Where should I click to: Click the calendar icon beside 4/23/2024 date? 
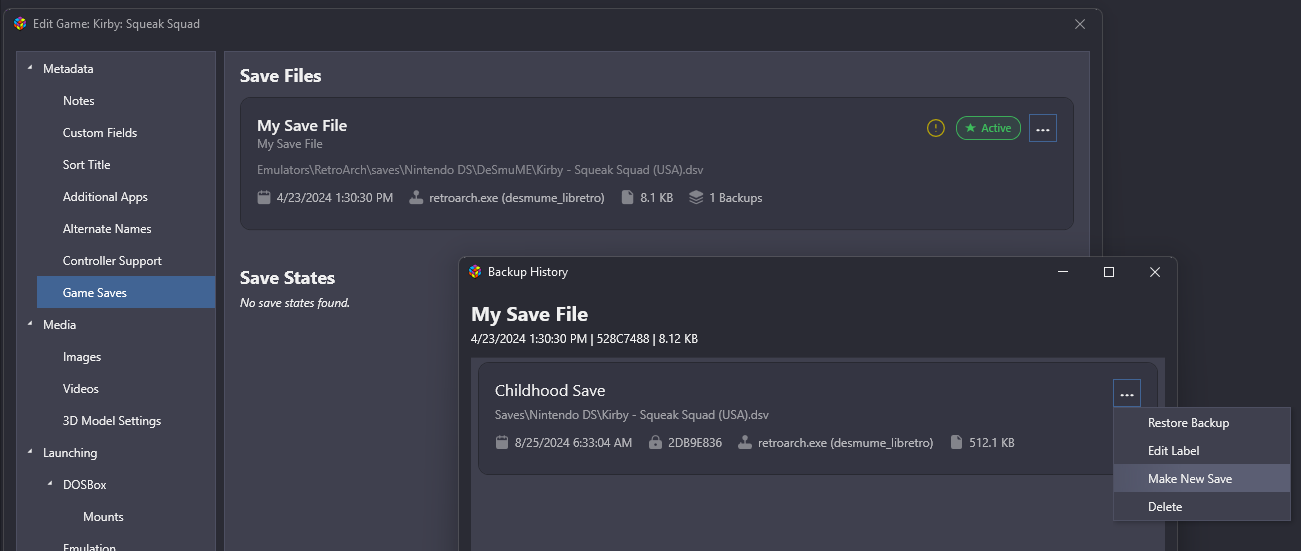[x=264, y=198]
